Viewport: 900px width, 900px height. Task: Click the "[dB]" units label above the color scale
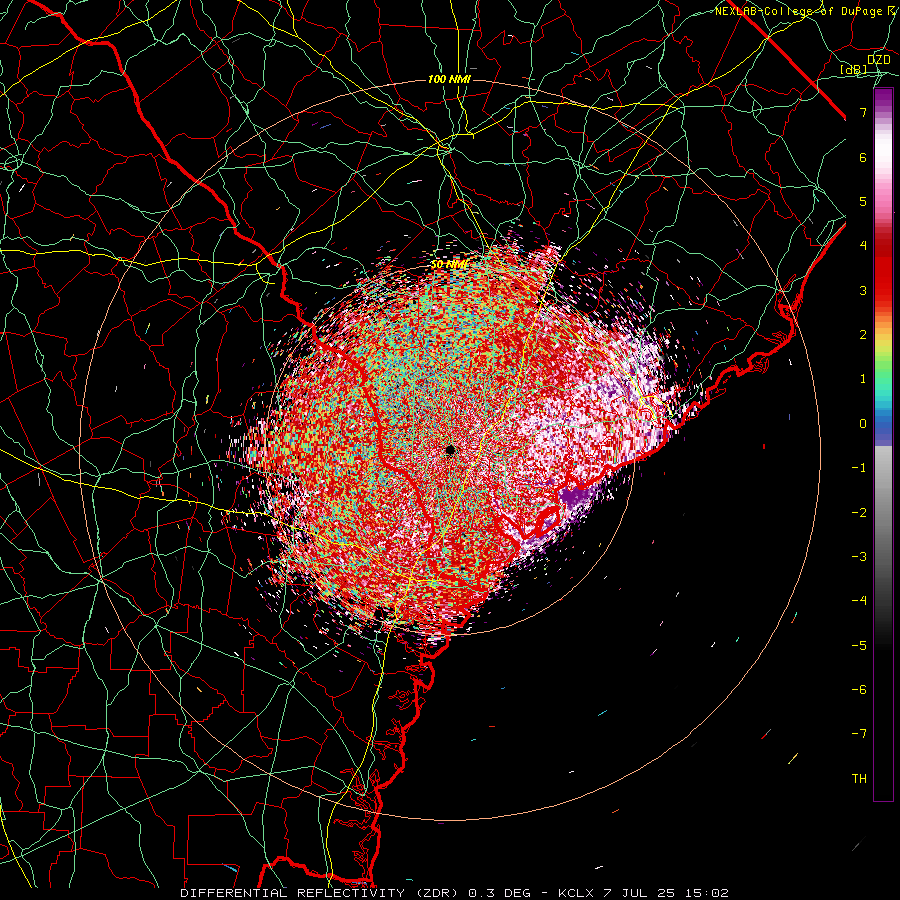point(854,69)
